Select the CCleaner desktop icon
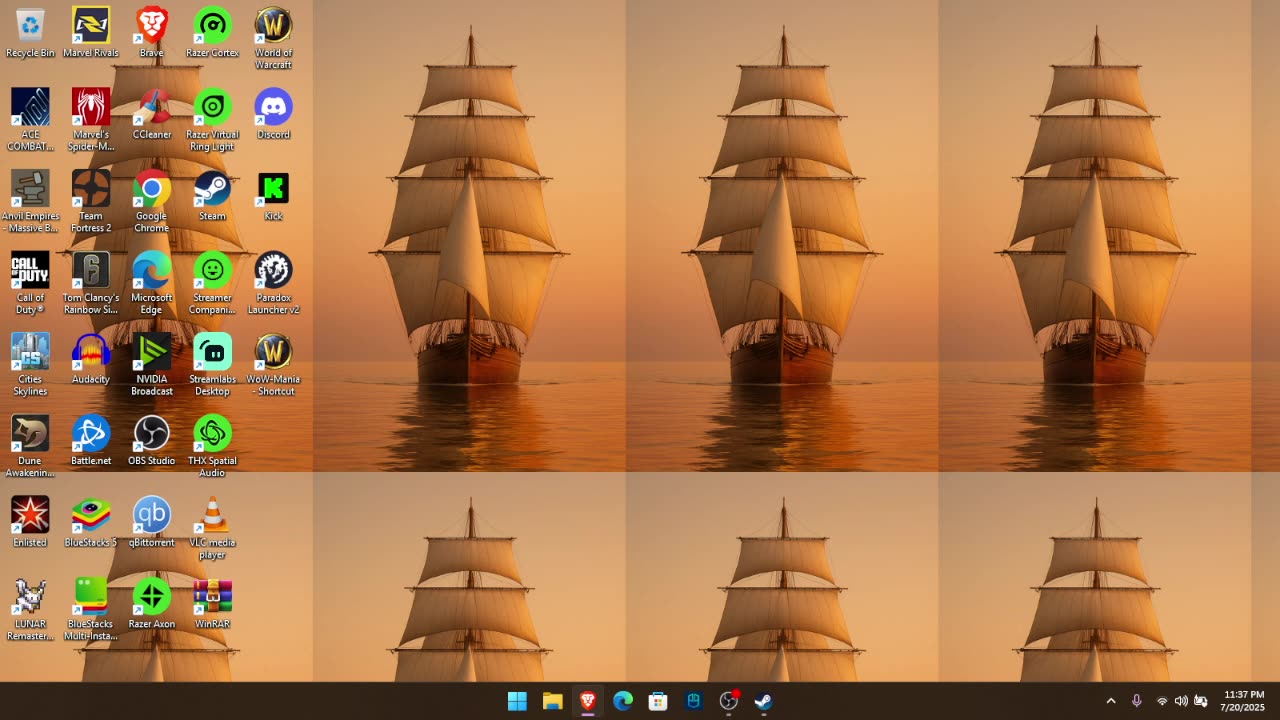This screenshot has height=720, width=1280. click(x=152, y=114)
